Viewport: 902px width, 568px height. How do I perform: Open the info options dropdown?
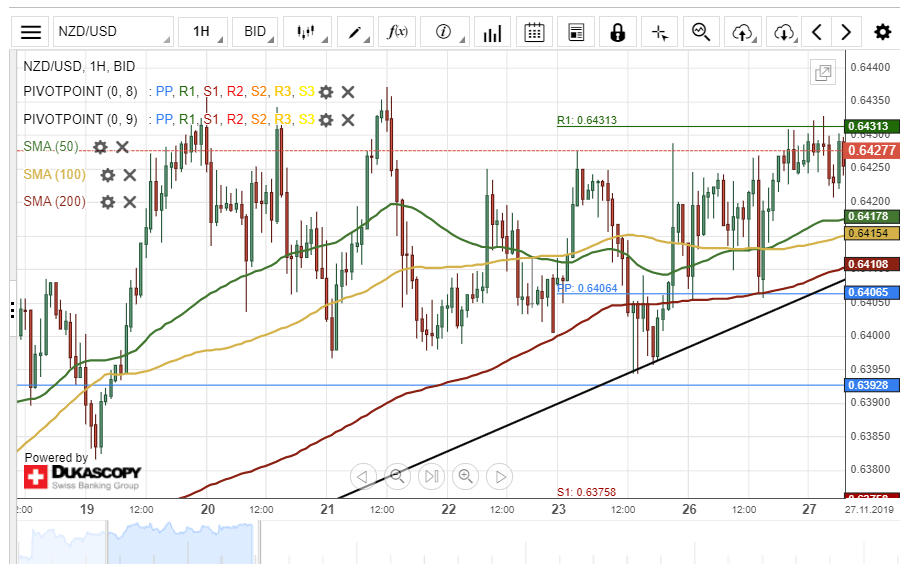click(x=445, y=32)
